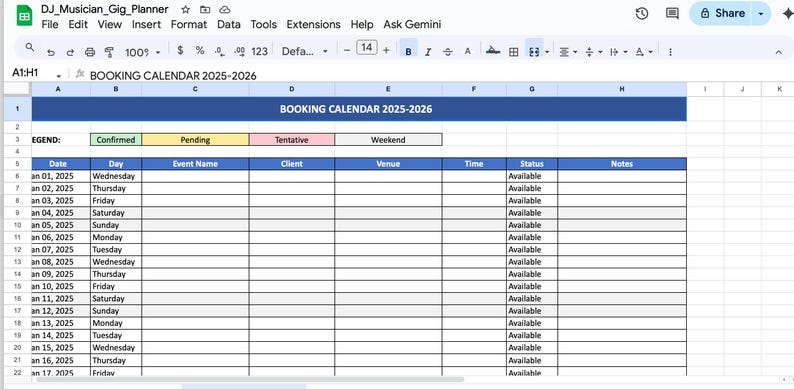Collapse the menus with chevron
Screen dimensions: 794x389
click(779, 52)
